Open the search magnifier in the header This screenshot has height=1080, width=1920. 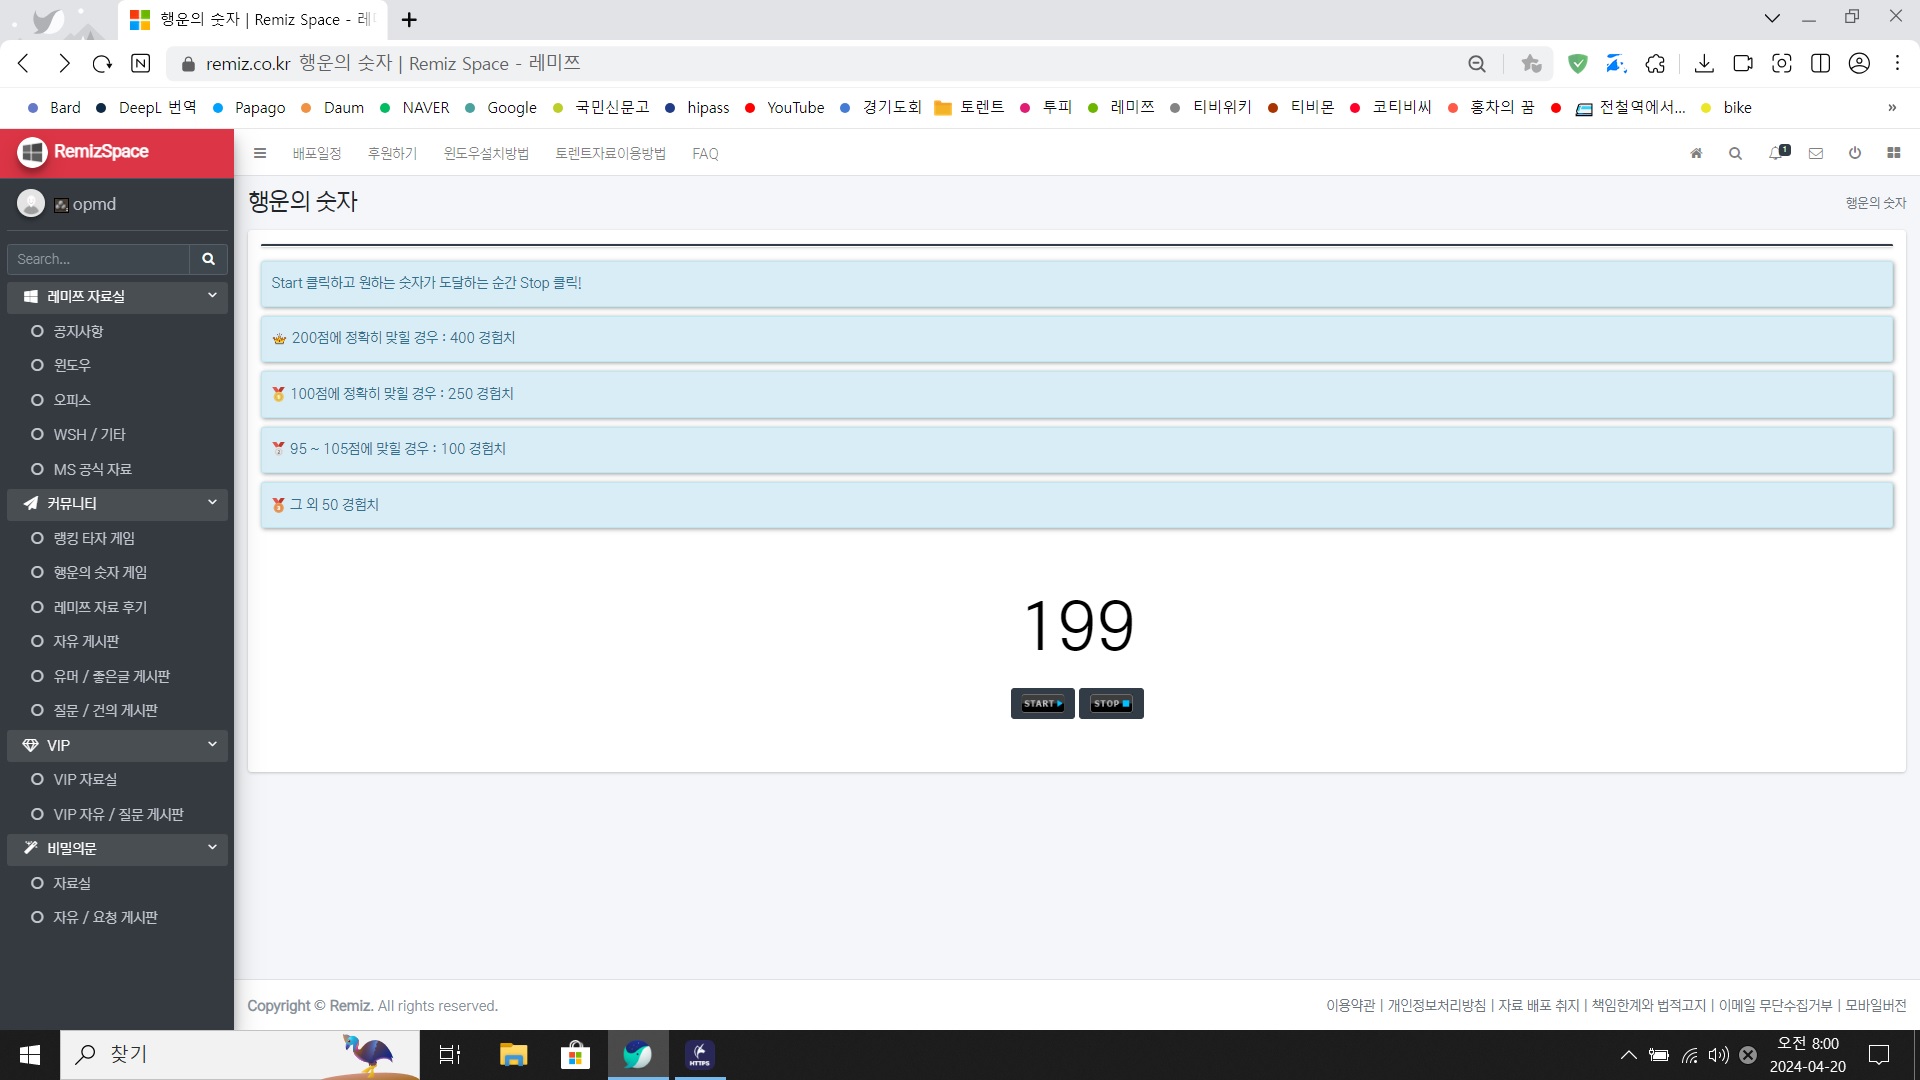(1735, 153)
